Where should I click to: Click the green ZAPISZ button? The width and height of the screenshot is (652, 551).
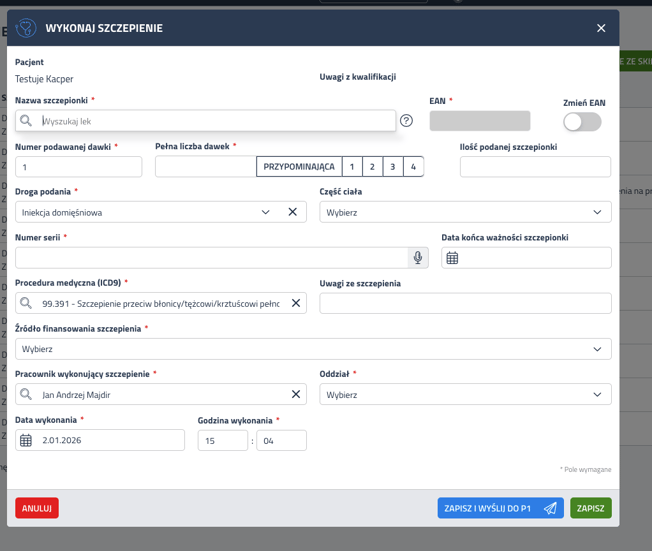[590, 508]
